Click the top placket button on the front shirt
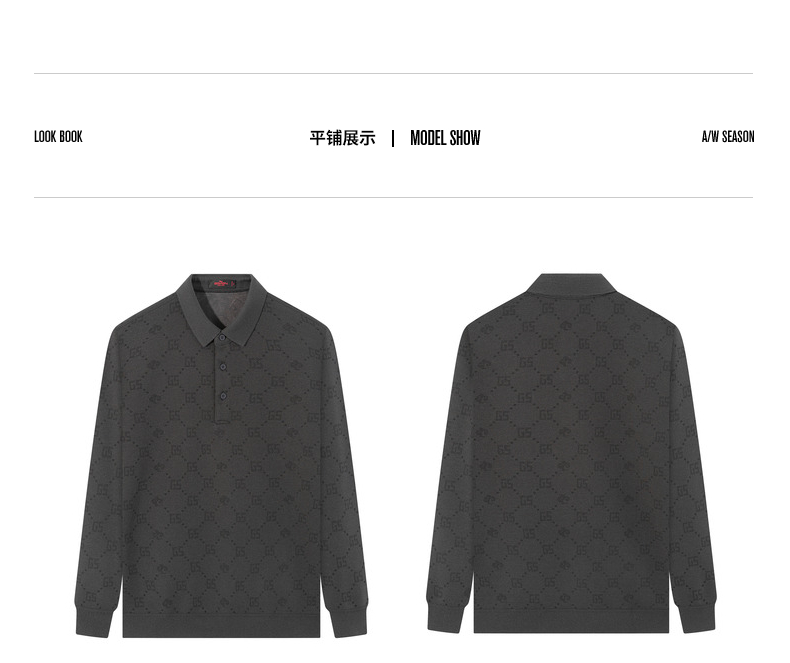Image resolution: width=790 pixels, height=663 pixels. 222,337
